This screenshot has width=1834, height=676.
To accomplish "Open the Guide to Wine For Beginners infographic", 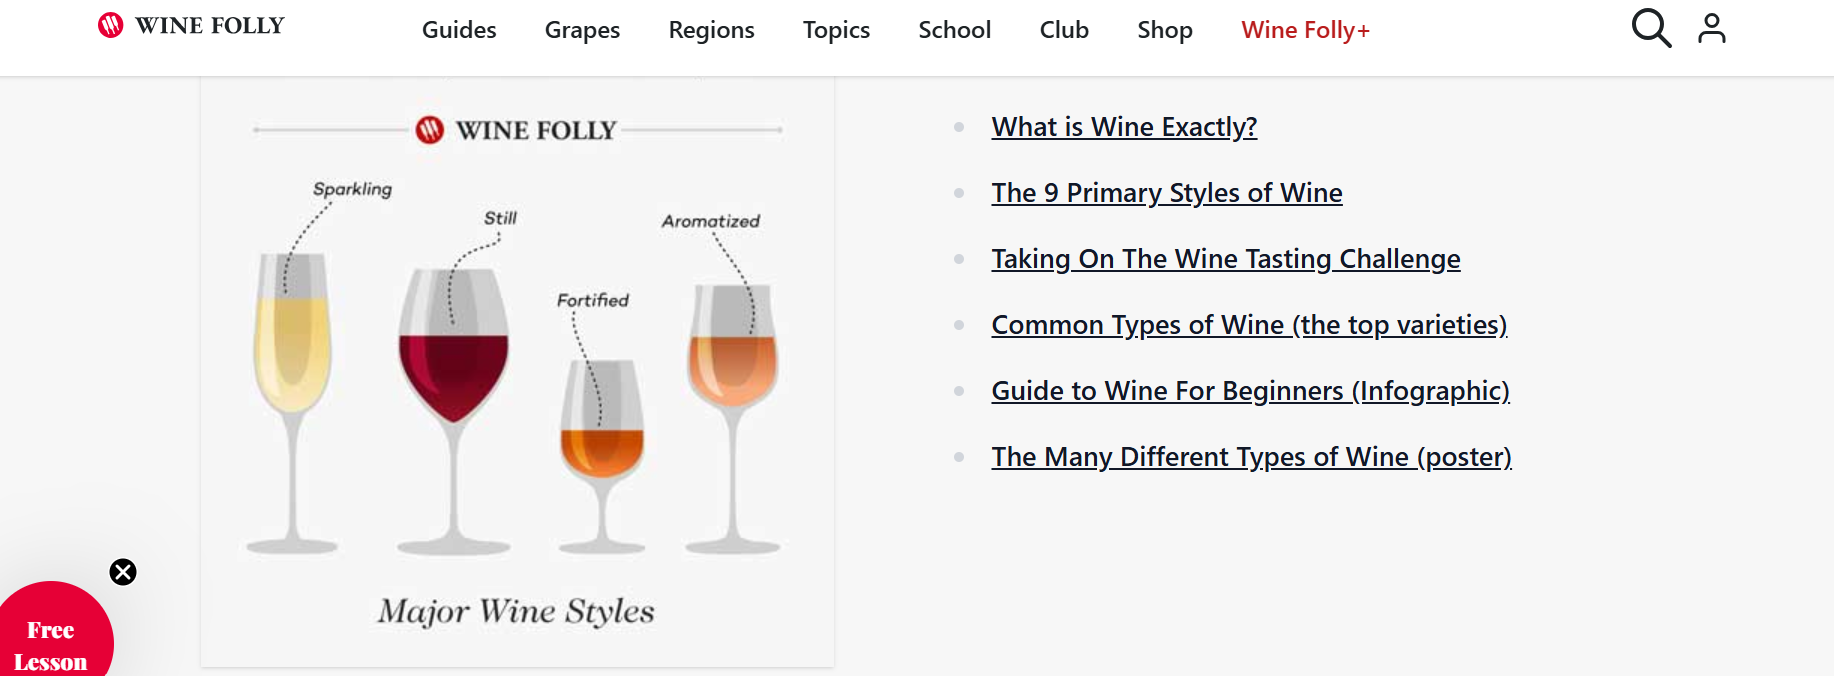I will [x=1250, y=391].
